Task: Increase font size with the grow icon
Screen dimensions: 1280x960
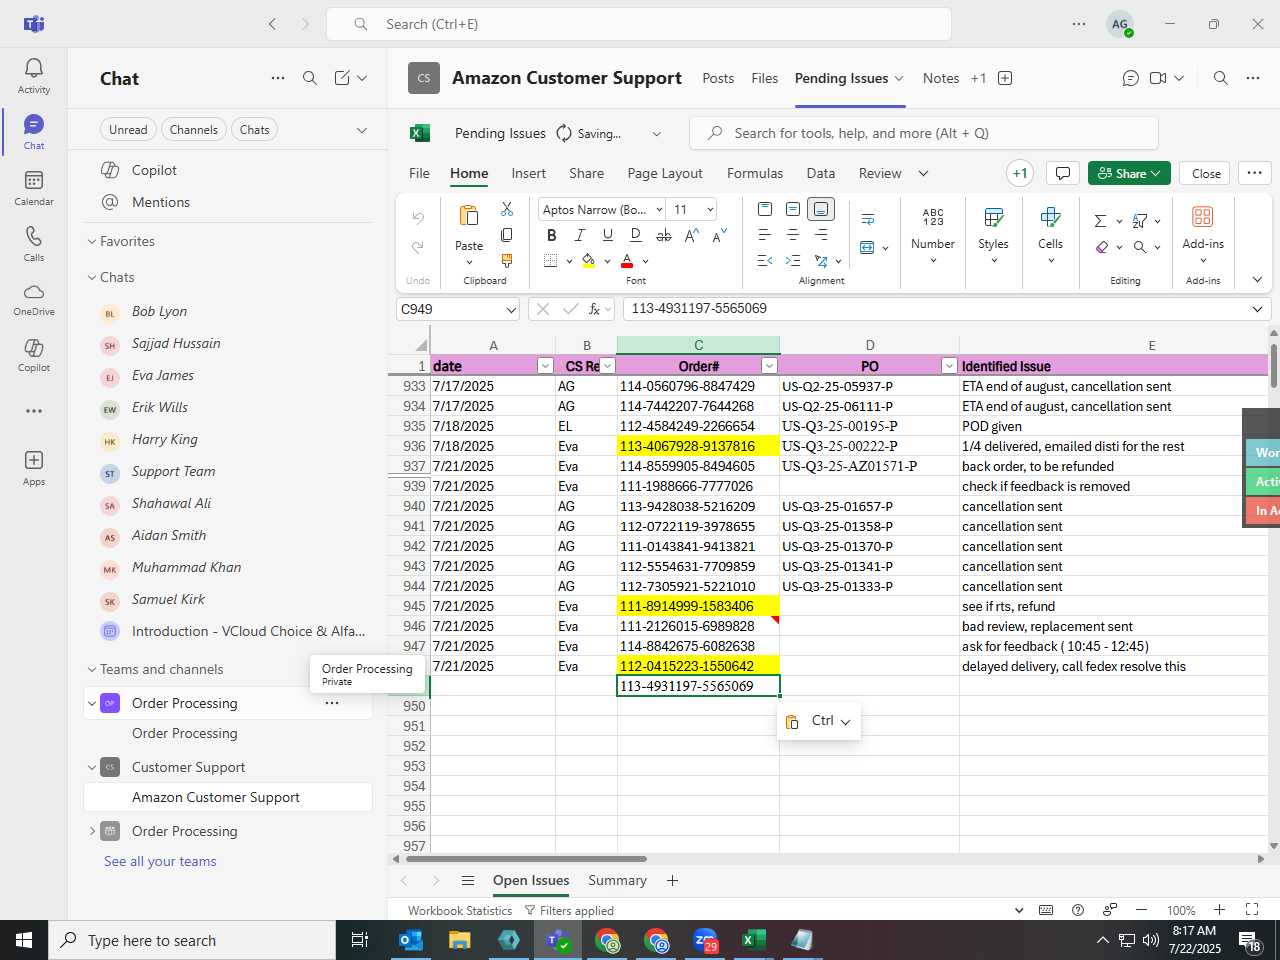Action: (x=691, y=235)
